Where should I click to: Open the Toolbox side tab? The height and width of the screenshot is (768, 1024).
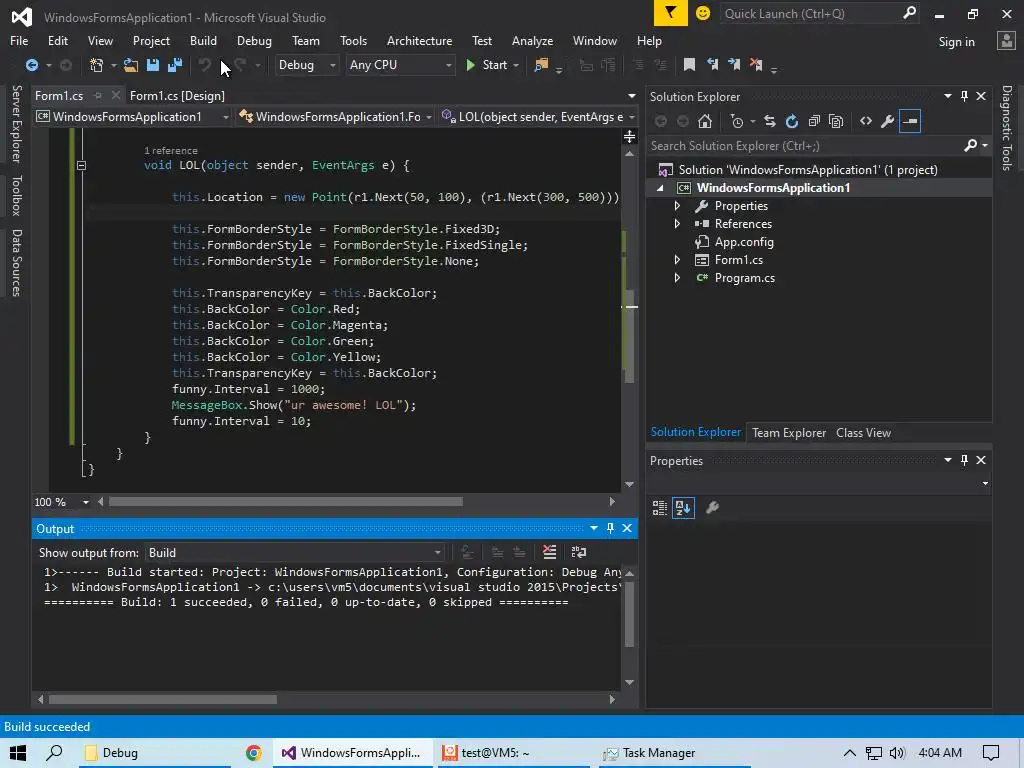click(x=16, y=195)
